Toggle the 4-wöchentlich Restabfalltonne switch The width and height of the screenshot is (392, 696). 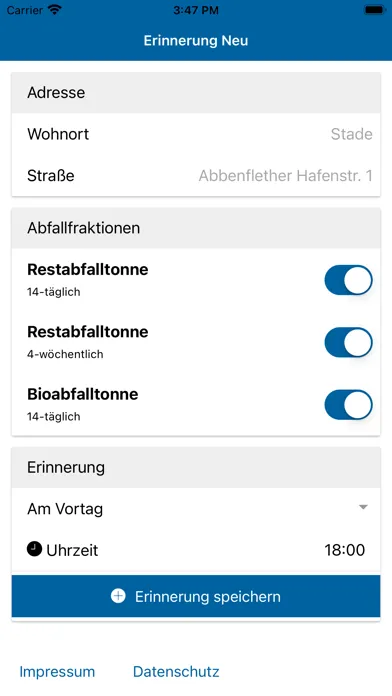coord(348,342)
